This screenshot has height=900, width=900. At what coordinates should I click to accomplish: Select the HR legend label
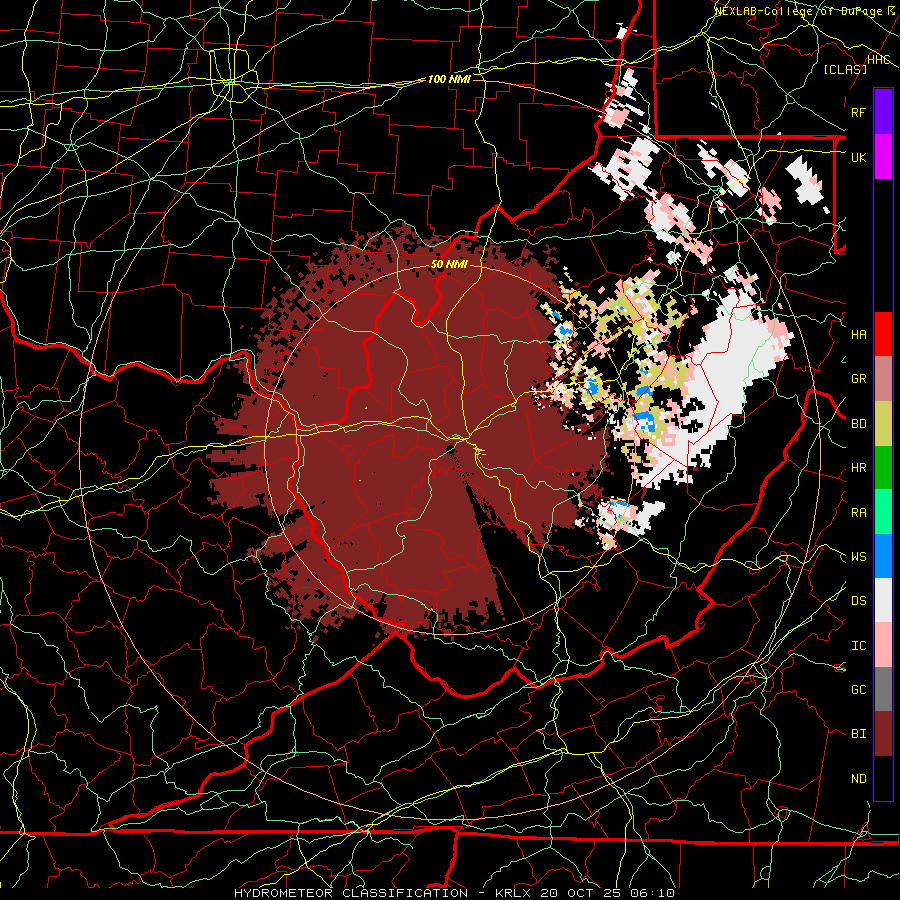858,468
